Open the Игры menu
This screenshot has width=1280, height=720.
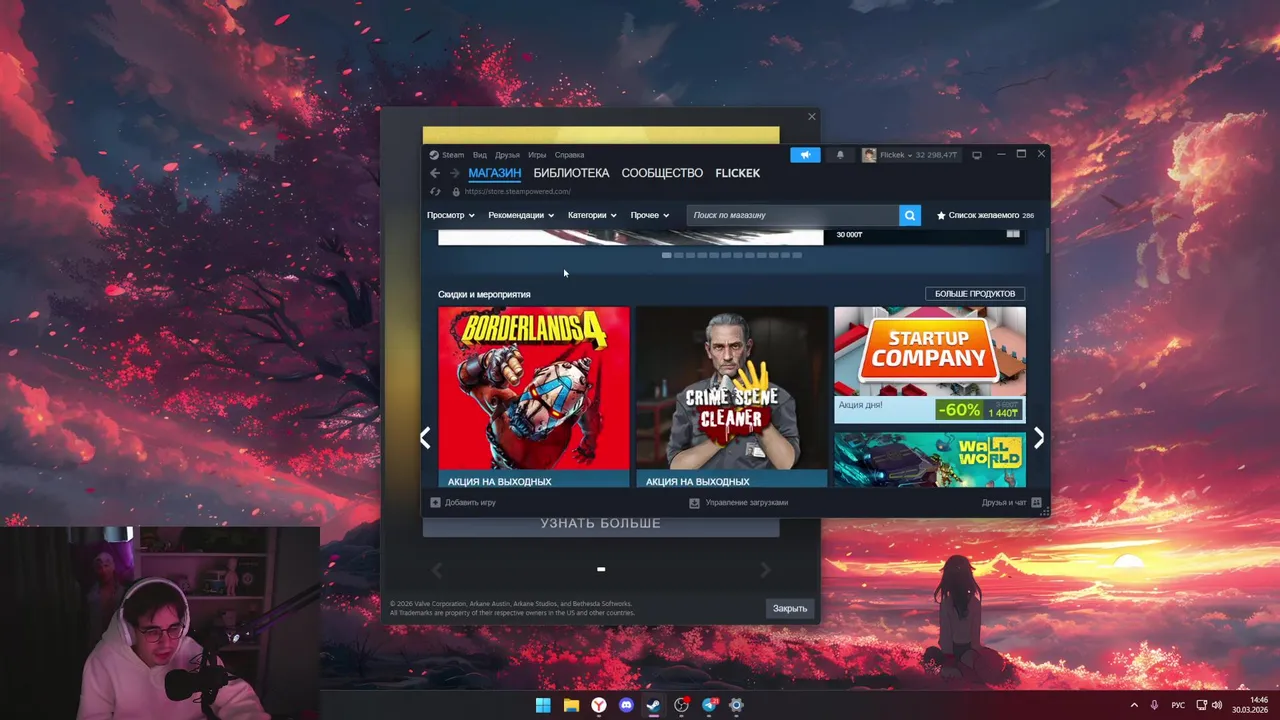point(537,155)
